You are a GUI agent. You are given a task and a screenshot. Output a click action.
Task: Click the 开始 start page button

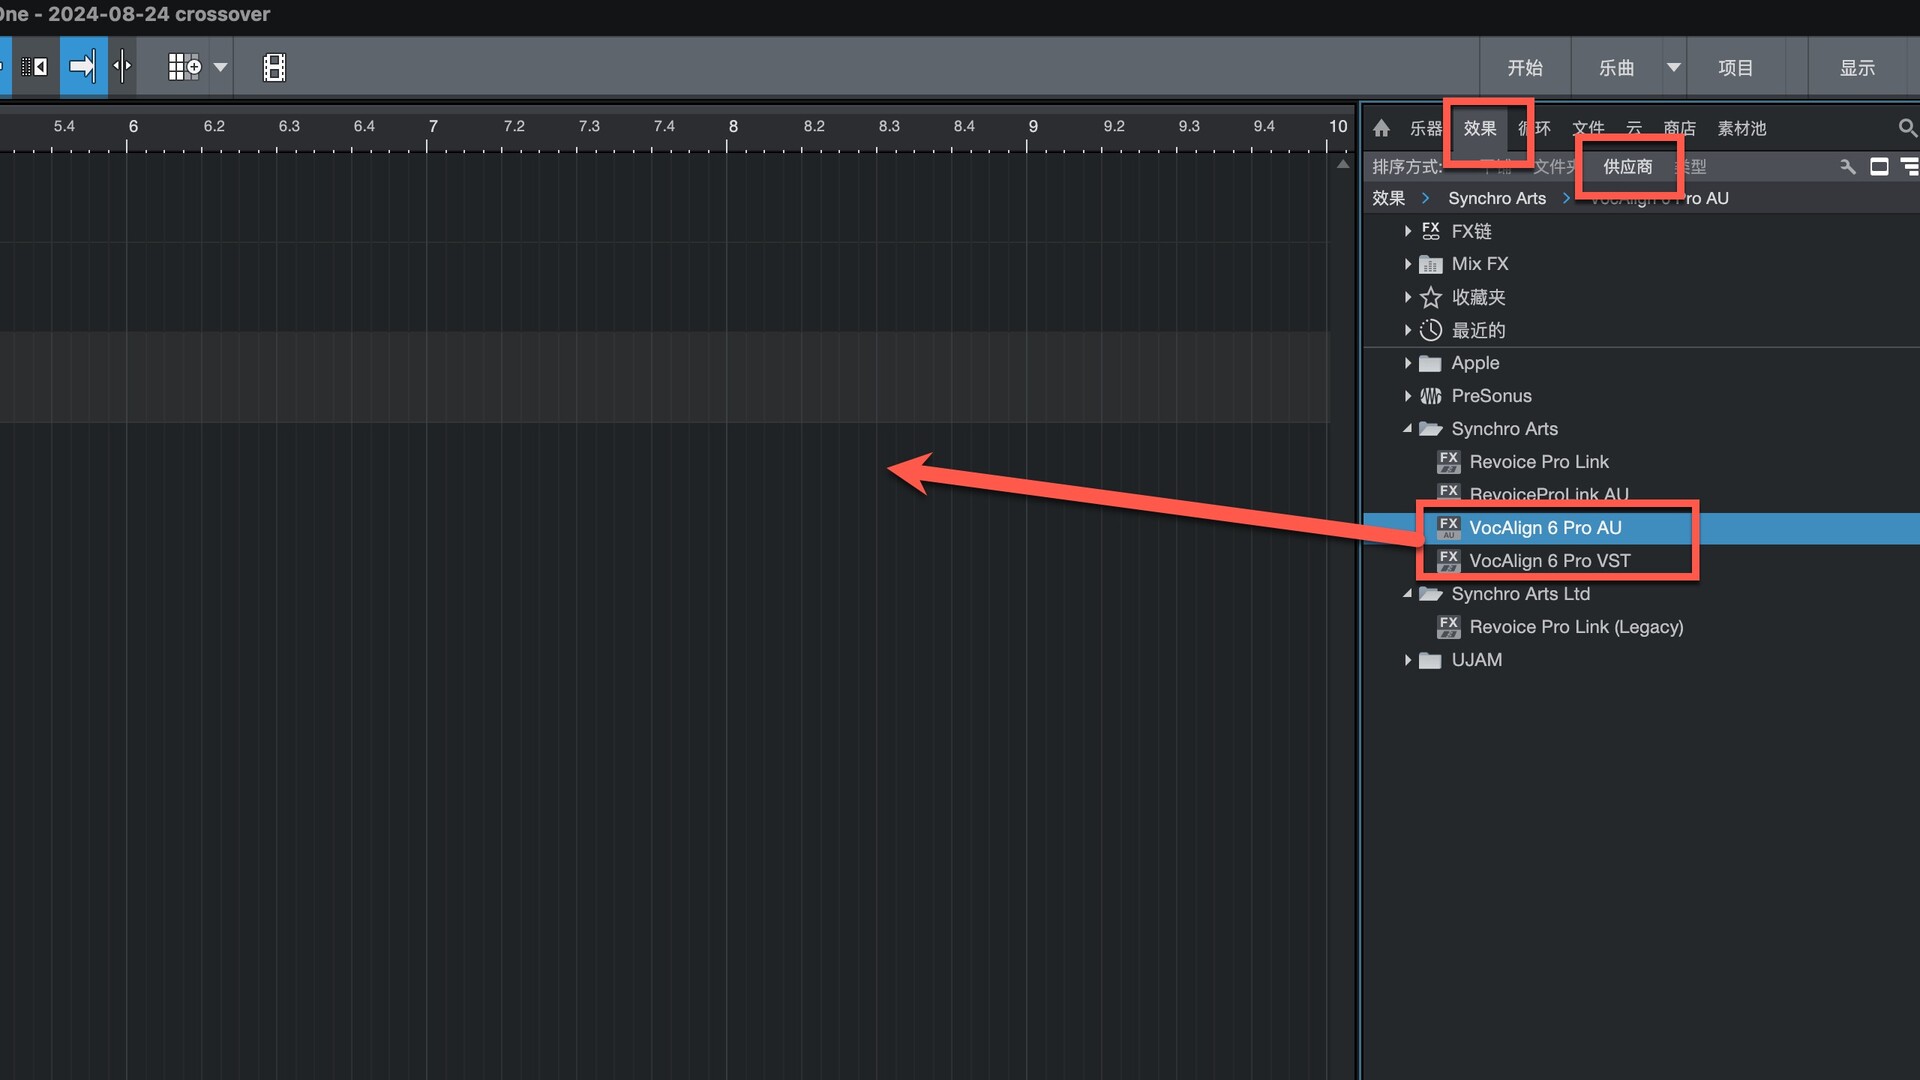[x=1525, y=68]
